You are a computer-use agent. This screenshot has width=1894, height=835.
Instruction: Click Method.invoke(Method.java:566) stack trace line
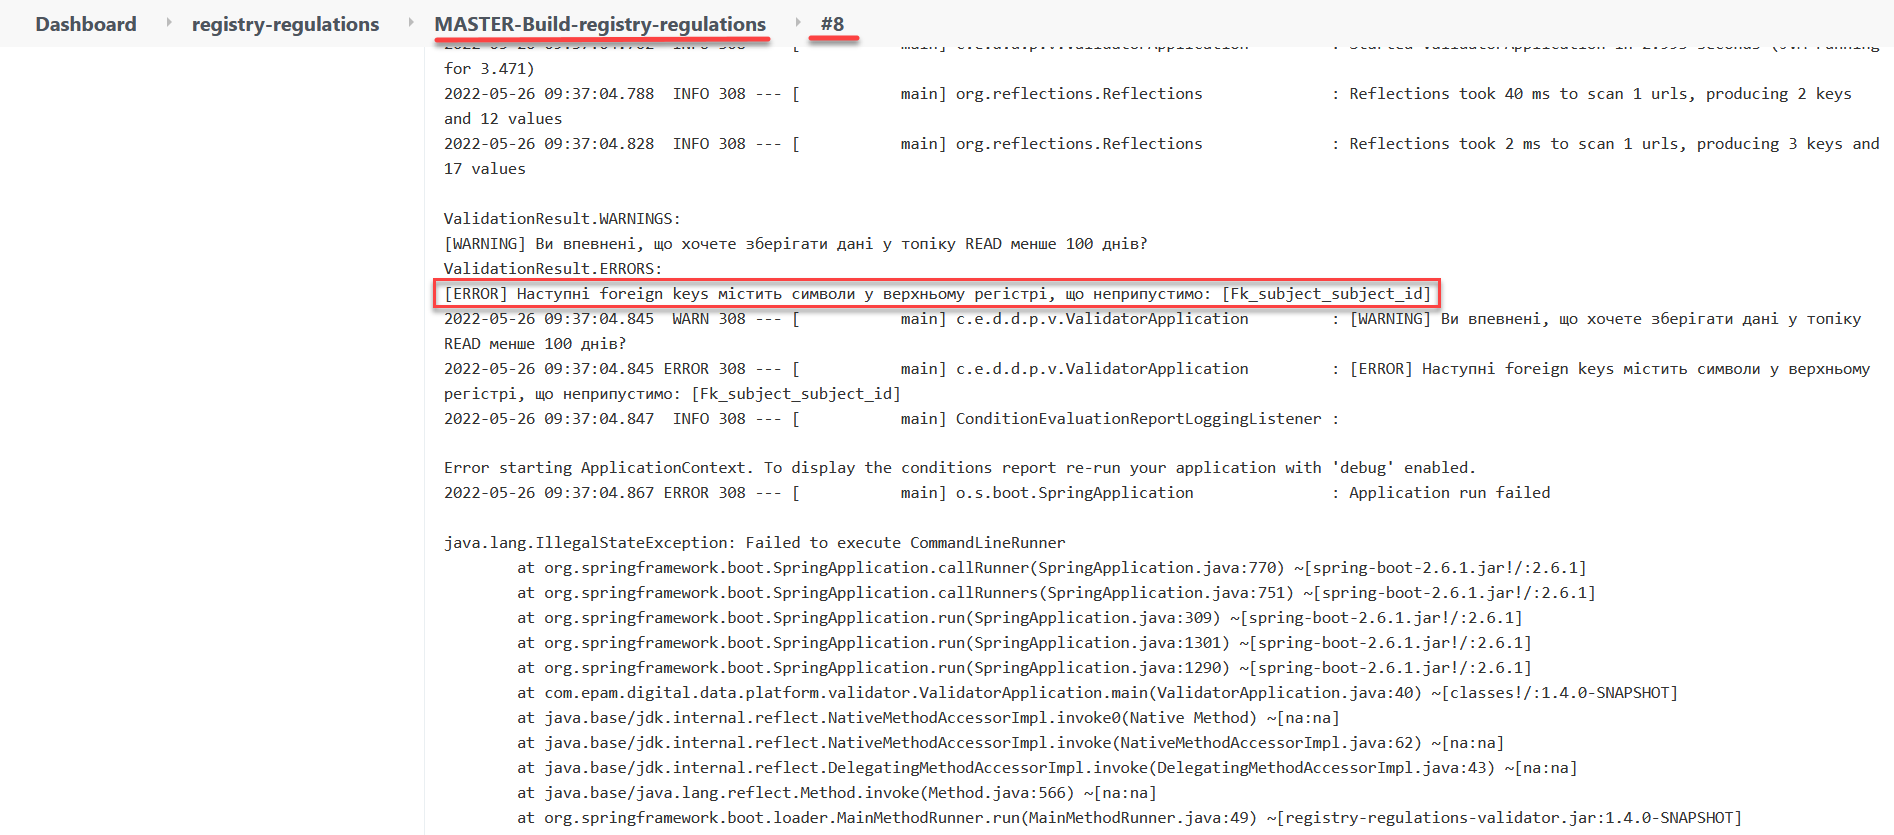click(x=836, y=793)
